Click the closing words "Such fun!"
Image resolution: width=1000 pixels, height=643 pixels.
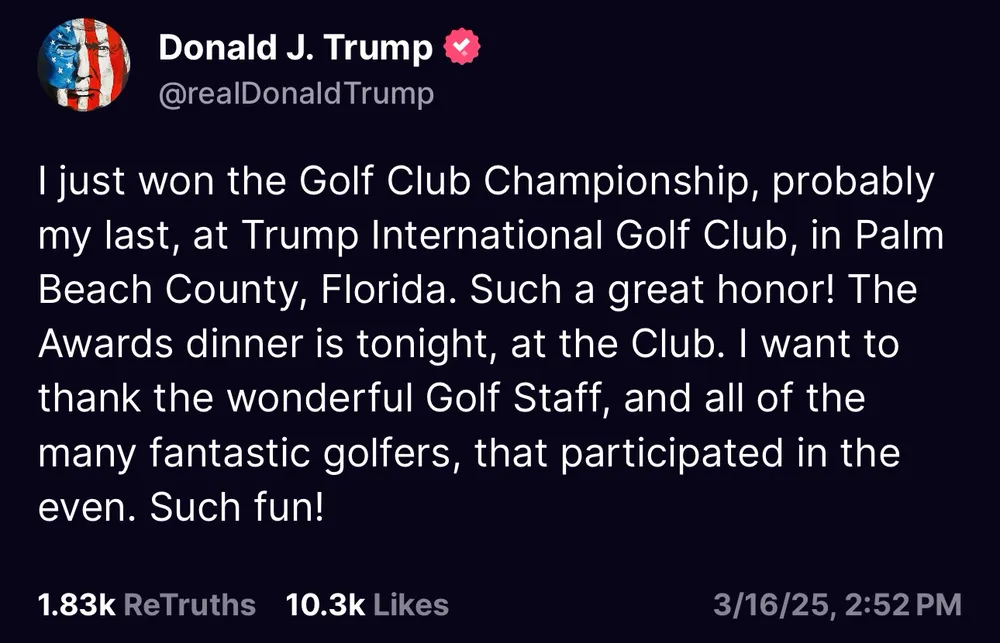click(x=237, y=507)
